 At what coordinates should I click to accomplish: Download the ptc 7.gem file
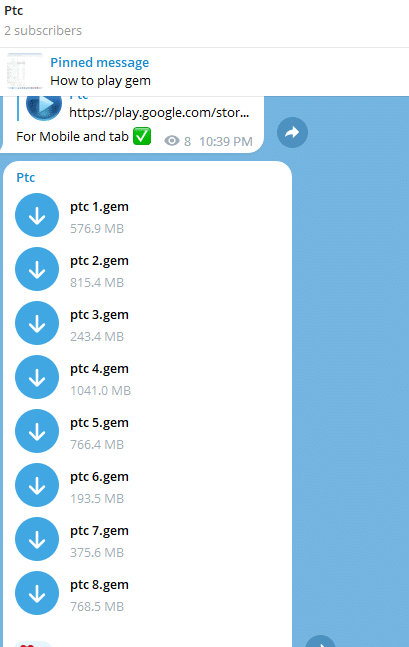pyautogui.click(x=37, y=539)
